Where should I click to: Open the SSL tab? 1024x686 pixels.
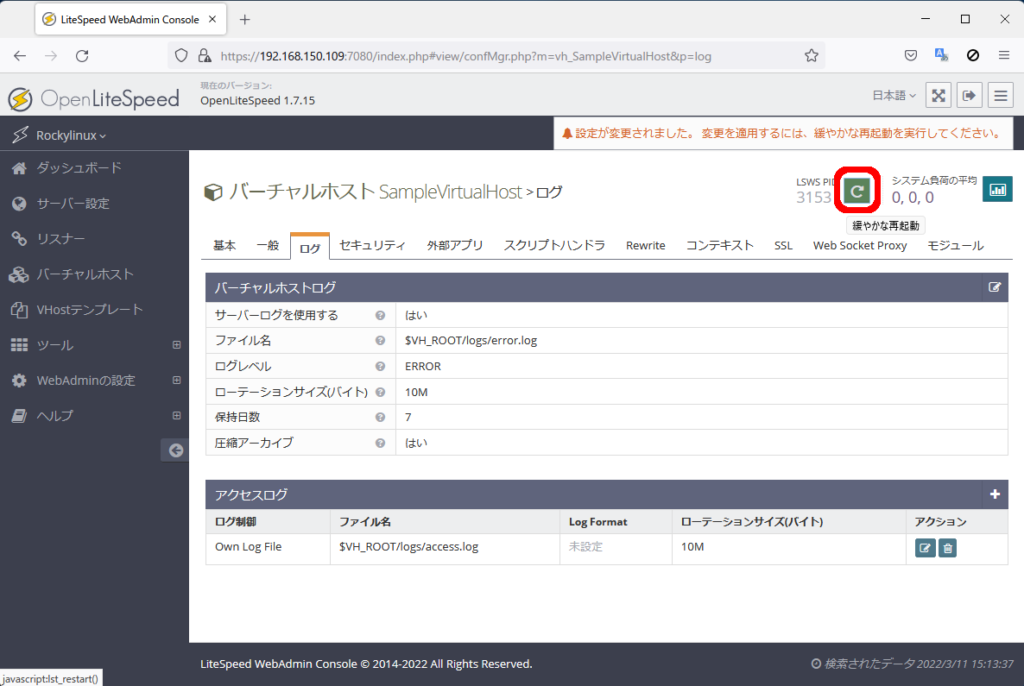click(x=783, y=245)
